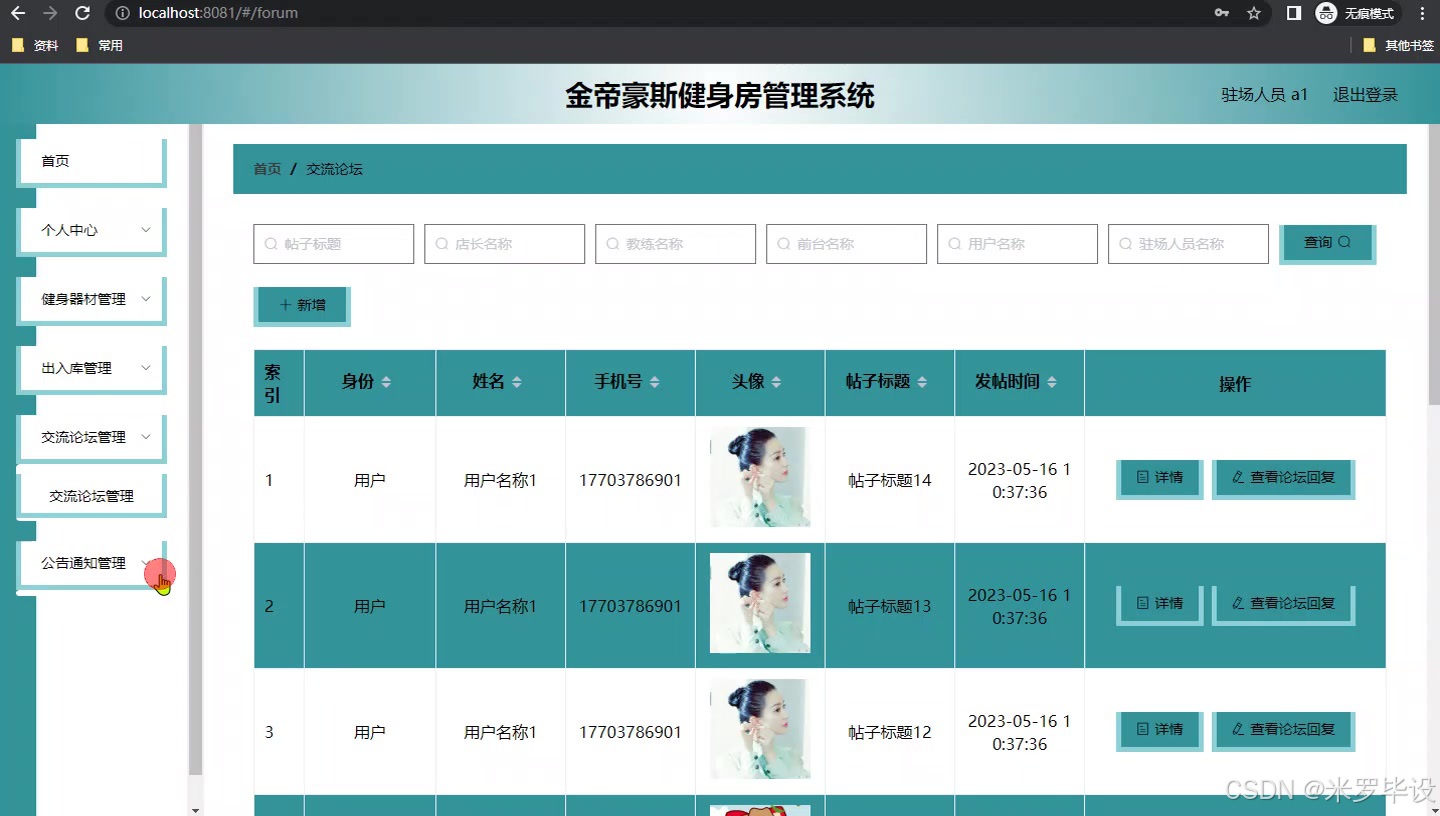Collapse the 交流论坛管理 parent menu
The image size is (1440, 816).
point(92,437)
